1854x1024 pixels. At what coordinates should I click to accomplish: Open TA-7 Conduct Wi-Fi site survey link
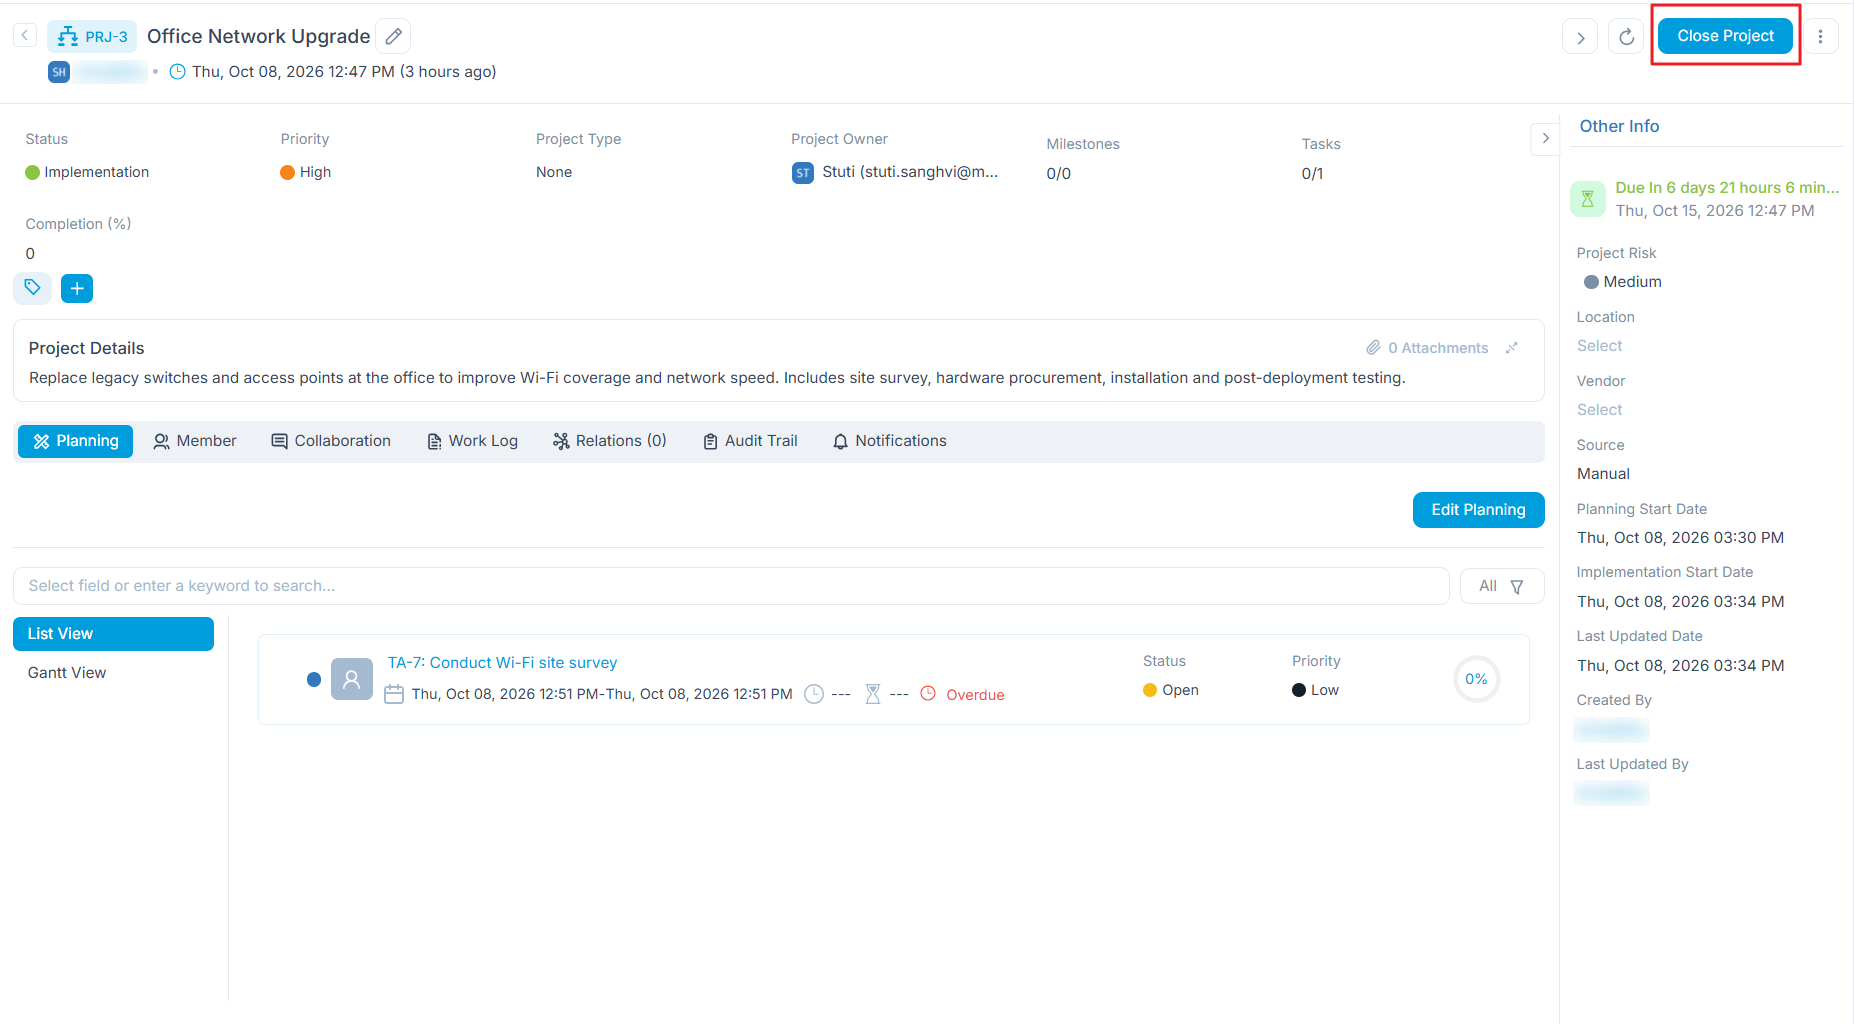click(x=502, y=662)
